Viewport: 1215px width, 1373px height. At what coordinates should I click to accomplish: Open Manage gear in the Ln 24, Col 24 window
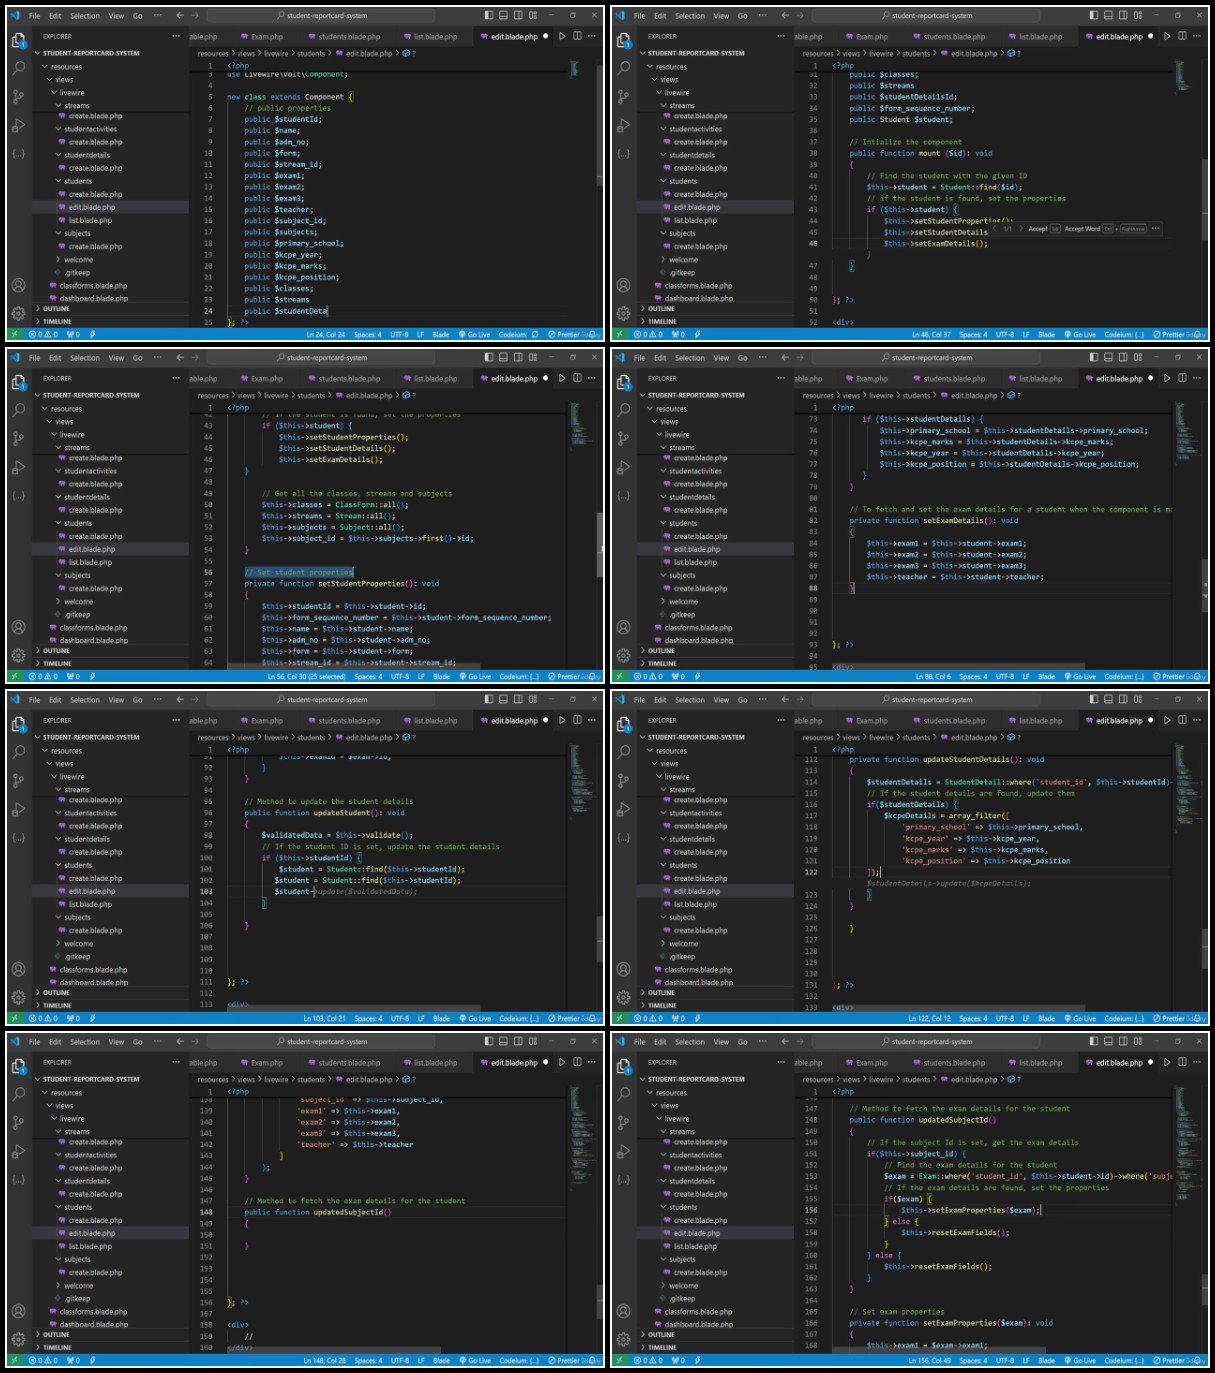18,313
